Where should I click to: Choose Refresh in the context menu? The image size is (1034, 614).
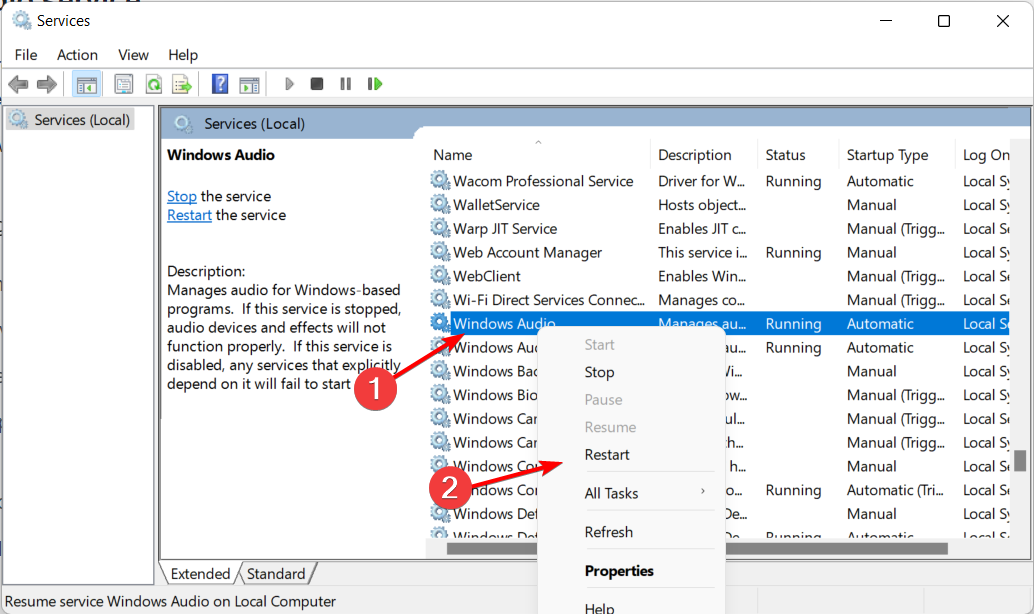point(608,532)
